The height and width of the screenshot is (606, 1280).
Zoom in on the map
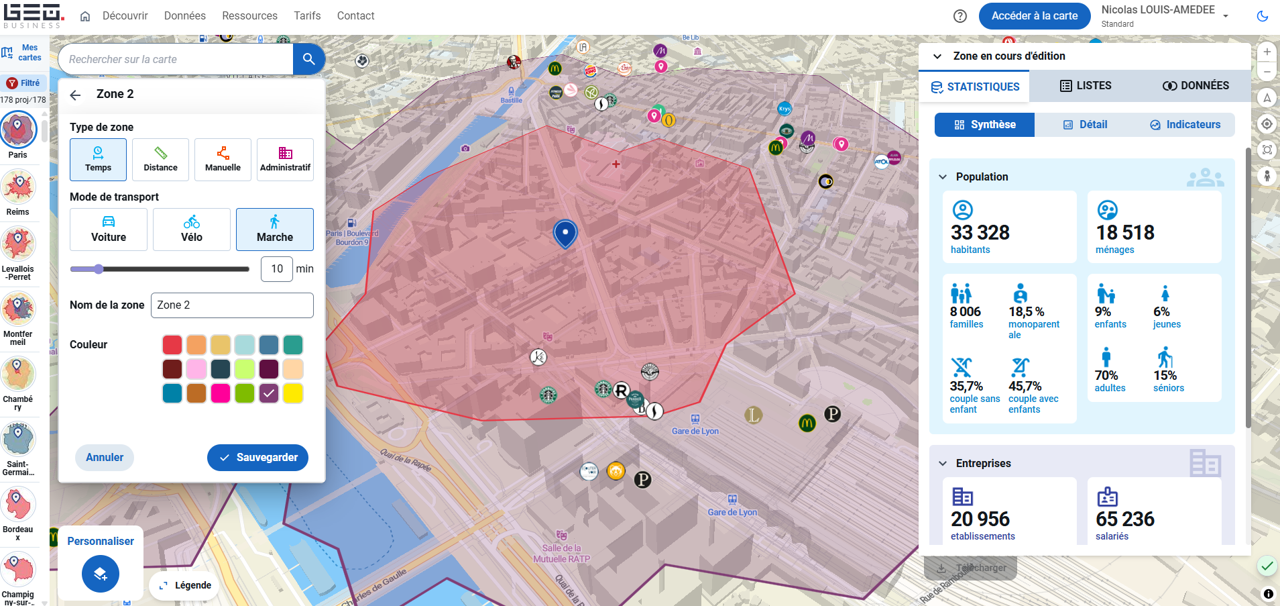(x=1267, y=52)
